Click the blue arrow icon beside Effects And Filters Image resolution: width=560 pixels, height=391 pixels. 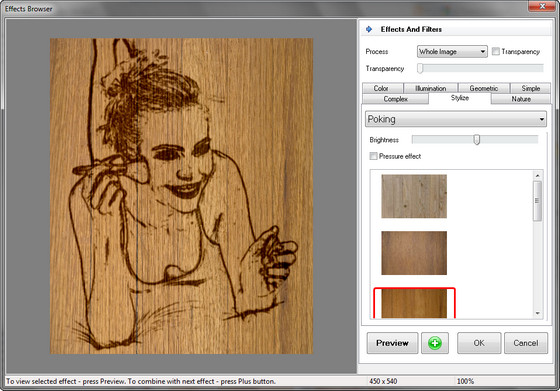click(369, 29)
